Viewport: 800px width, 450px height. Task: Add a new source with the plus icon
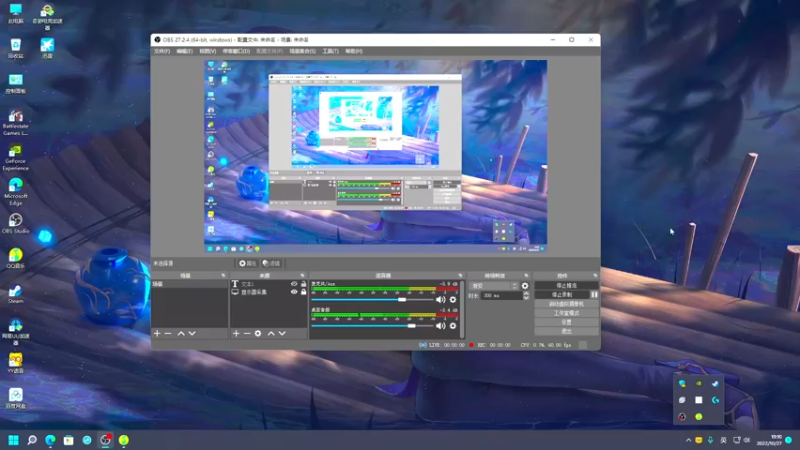[236, 333]
